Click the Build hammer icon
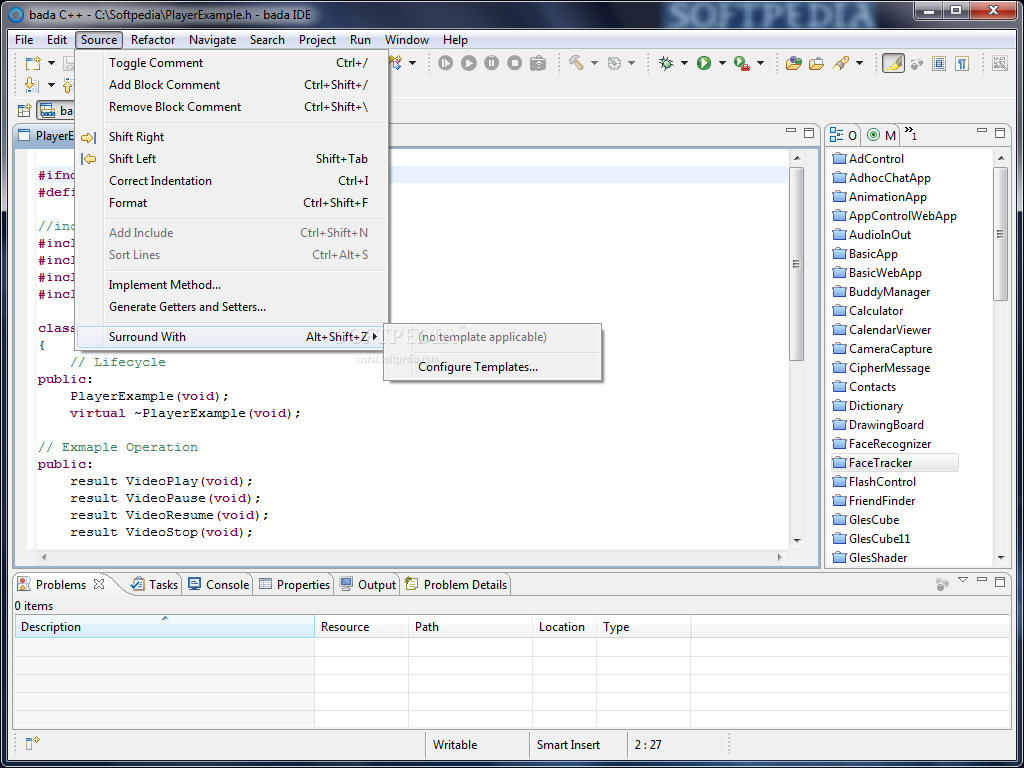The image size is (1024, 768). tap(576, 63)
